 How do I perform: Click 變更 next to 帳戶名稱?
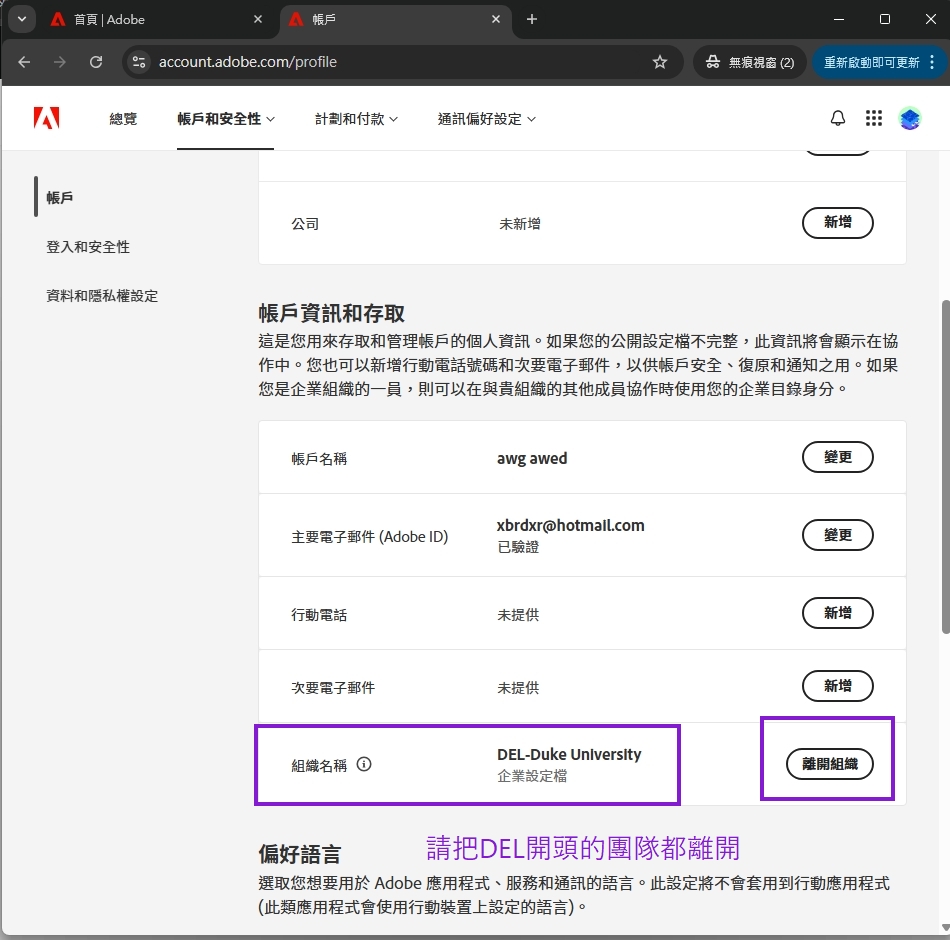pos(837,458)
